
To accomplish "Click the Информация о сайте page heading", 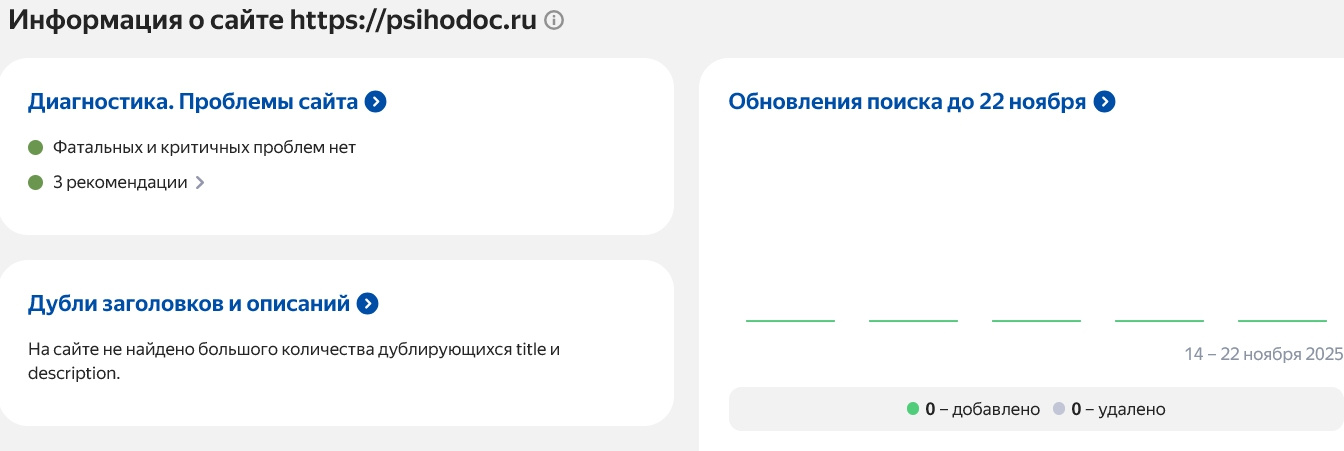I will click(272, 21).
